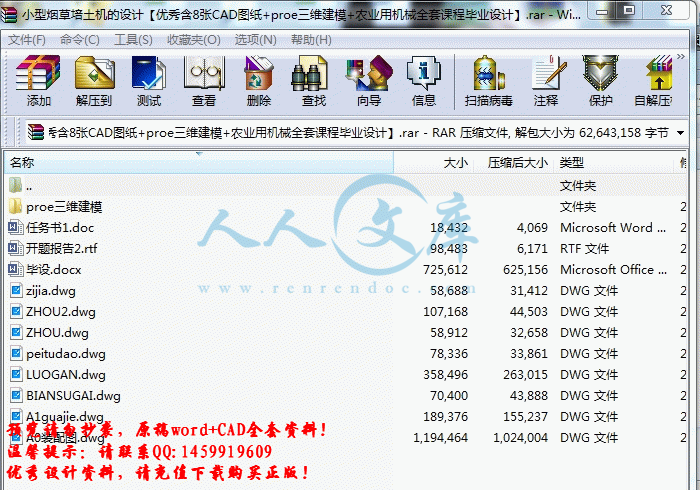Click the DWG icon beside ZHOU2.dwg
This screenshot has width=700, height=490.
(x=16, y=311)
